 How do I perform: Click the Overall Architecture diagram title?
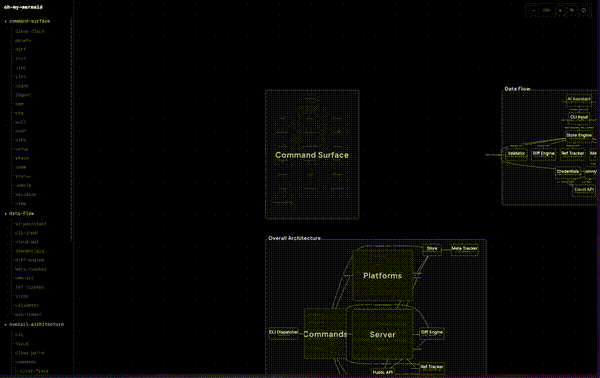(x=294, y=238)
